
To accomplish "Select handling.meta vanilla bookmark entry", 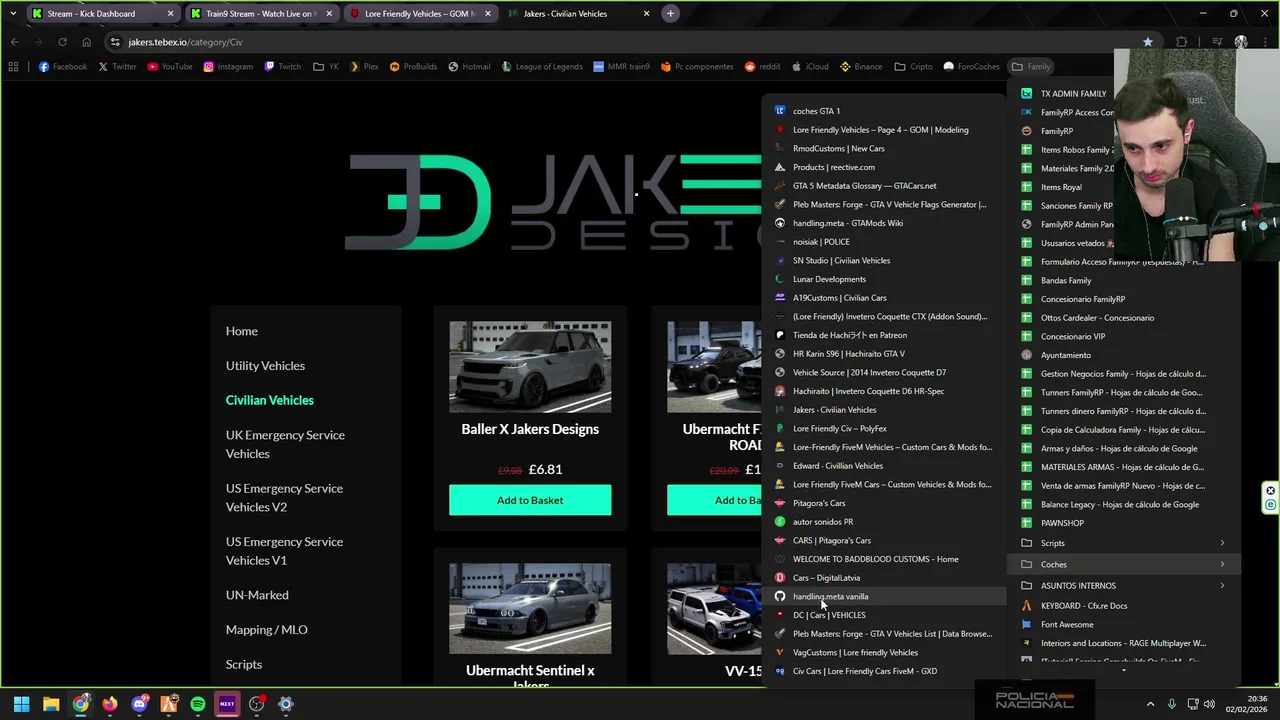I will click(883, 597).
